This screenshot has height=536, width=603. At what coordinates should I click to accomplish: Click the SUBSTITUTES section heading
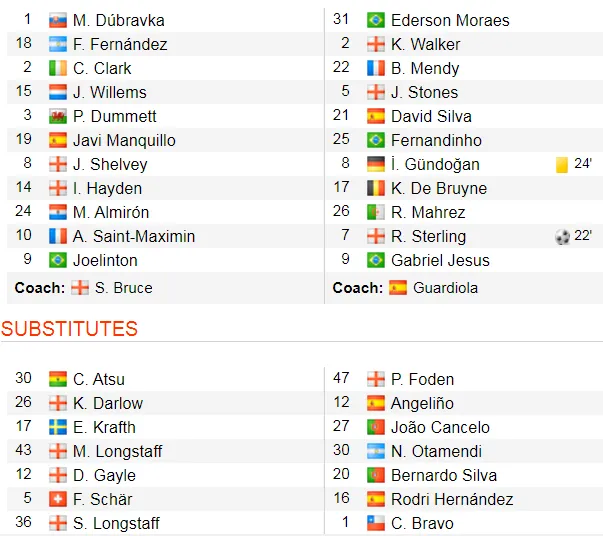tap(69, 329)
